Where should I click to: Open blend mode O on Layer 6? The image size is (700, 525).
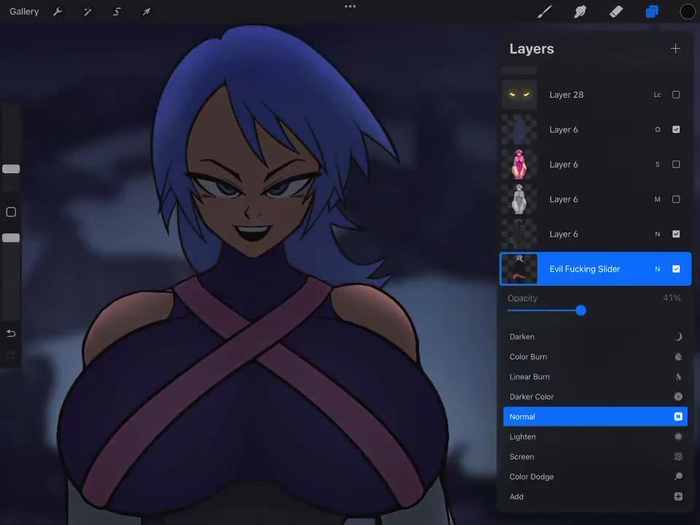657,129
